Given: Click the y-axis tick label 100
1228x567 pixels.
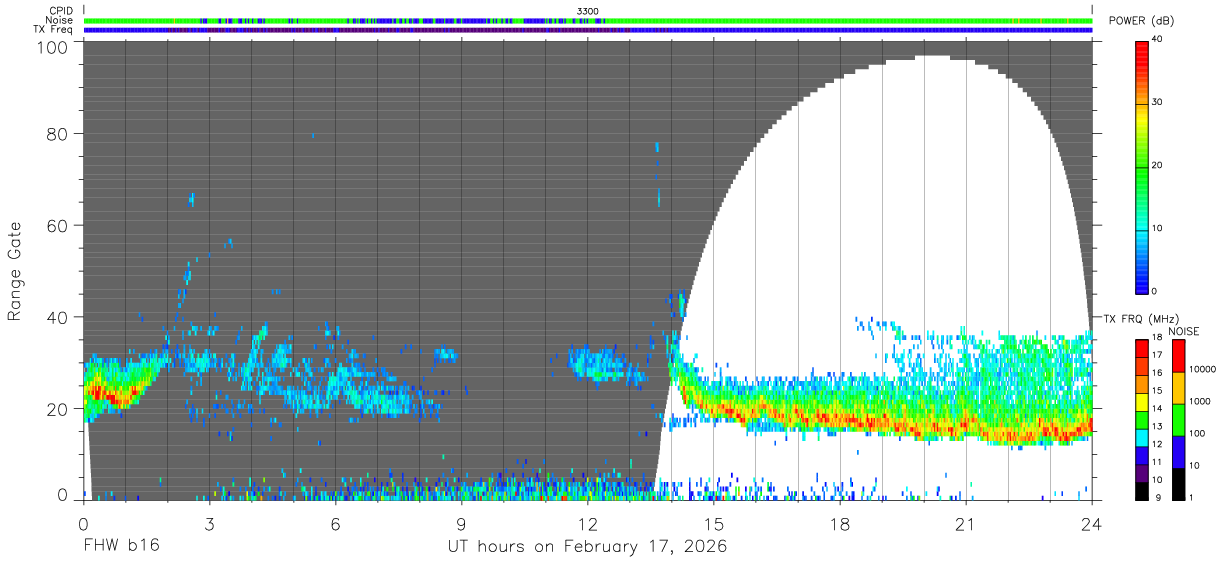Looking at the screenshot, I should click(52, 47).
